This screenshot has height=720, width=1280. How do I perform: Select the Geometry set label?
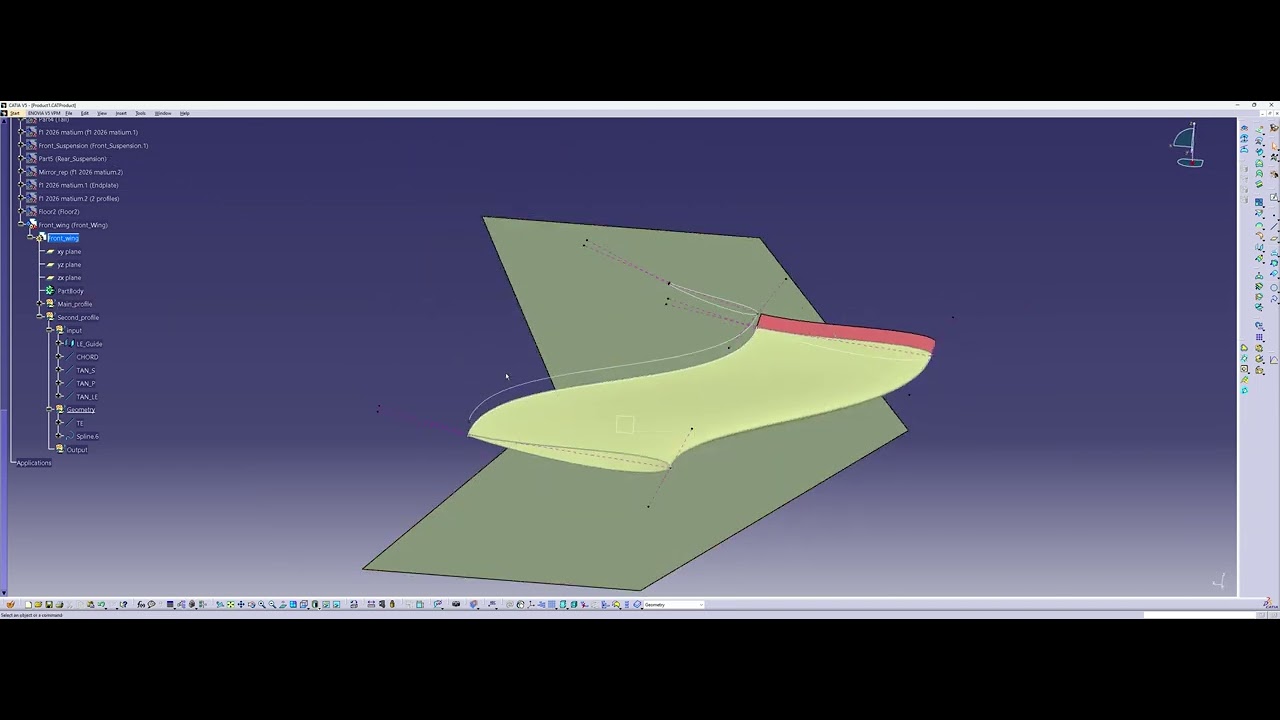click(81, 409)
